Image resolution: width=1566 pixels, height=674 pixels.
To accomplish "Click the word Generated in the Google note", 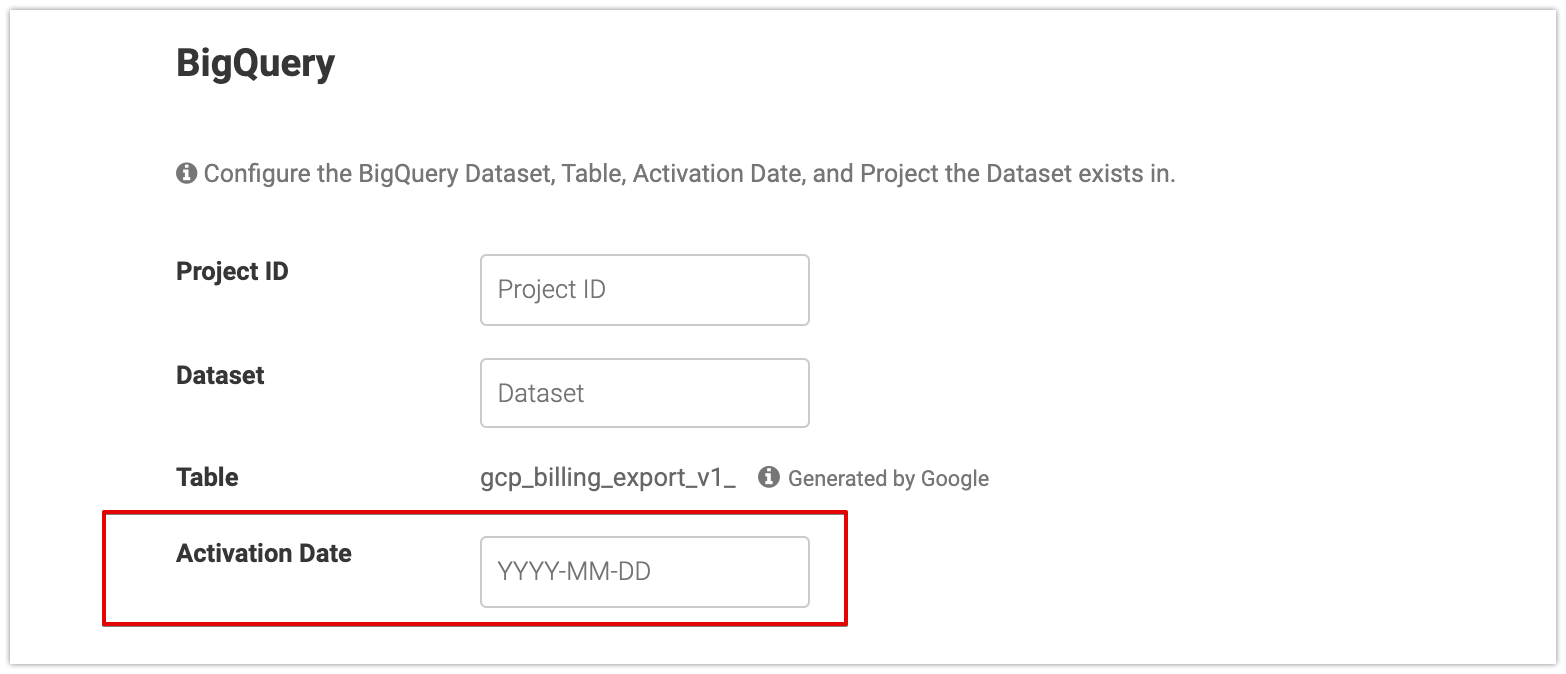I will [836, 479].
